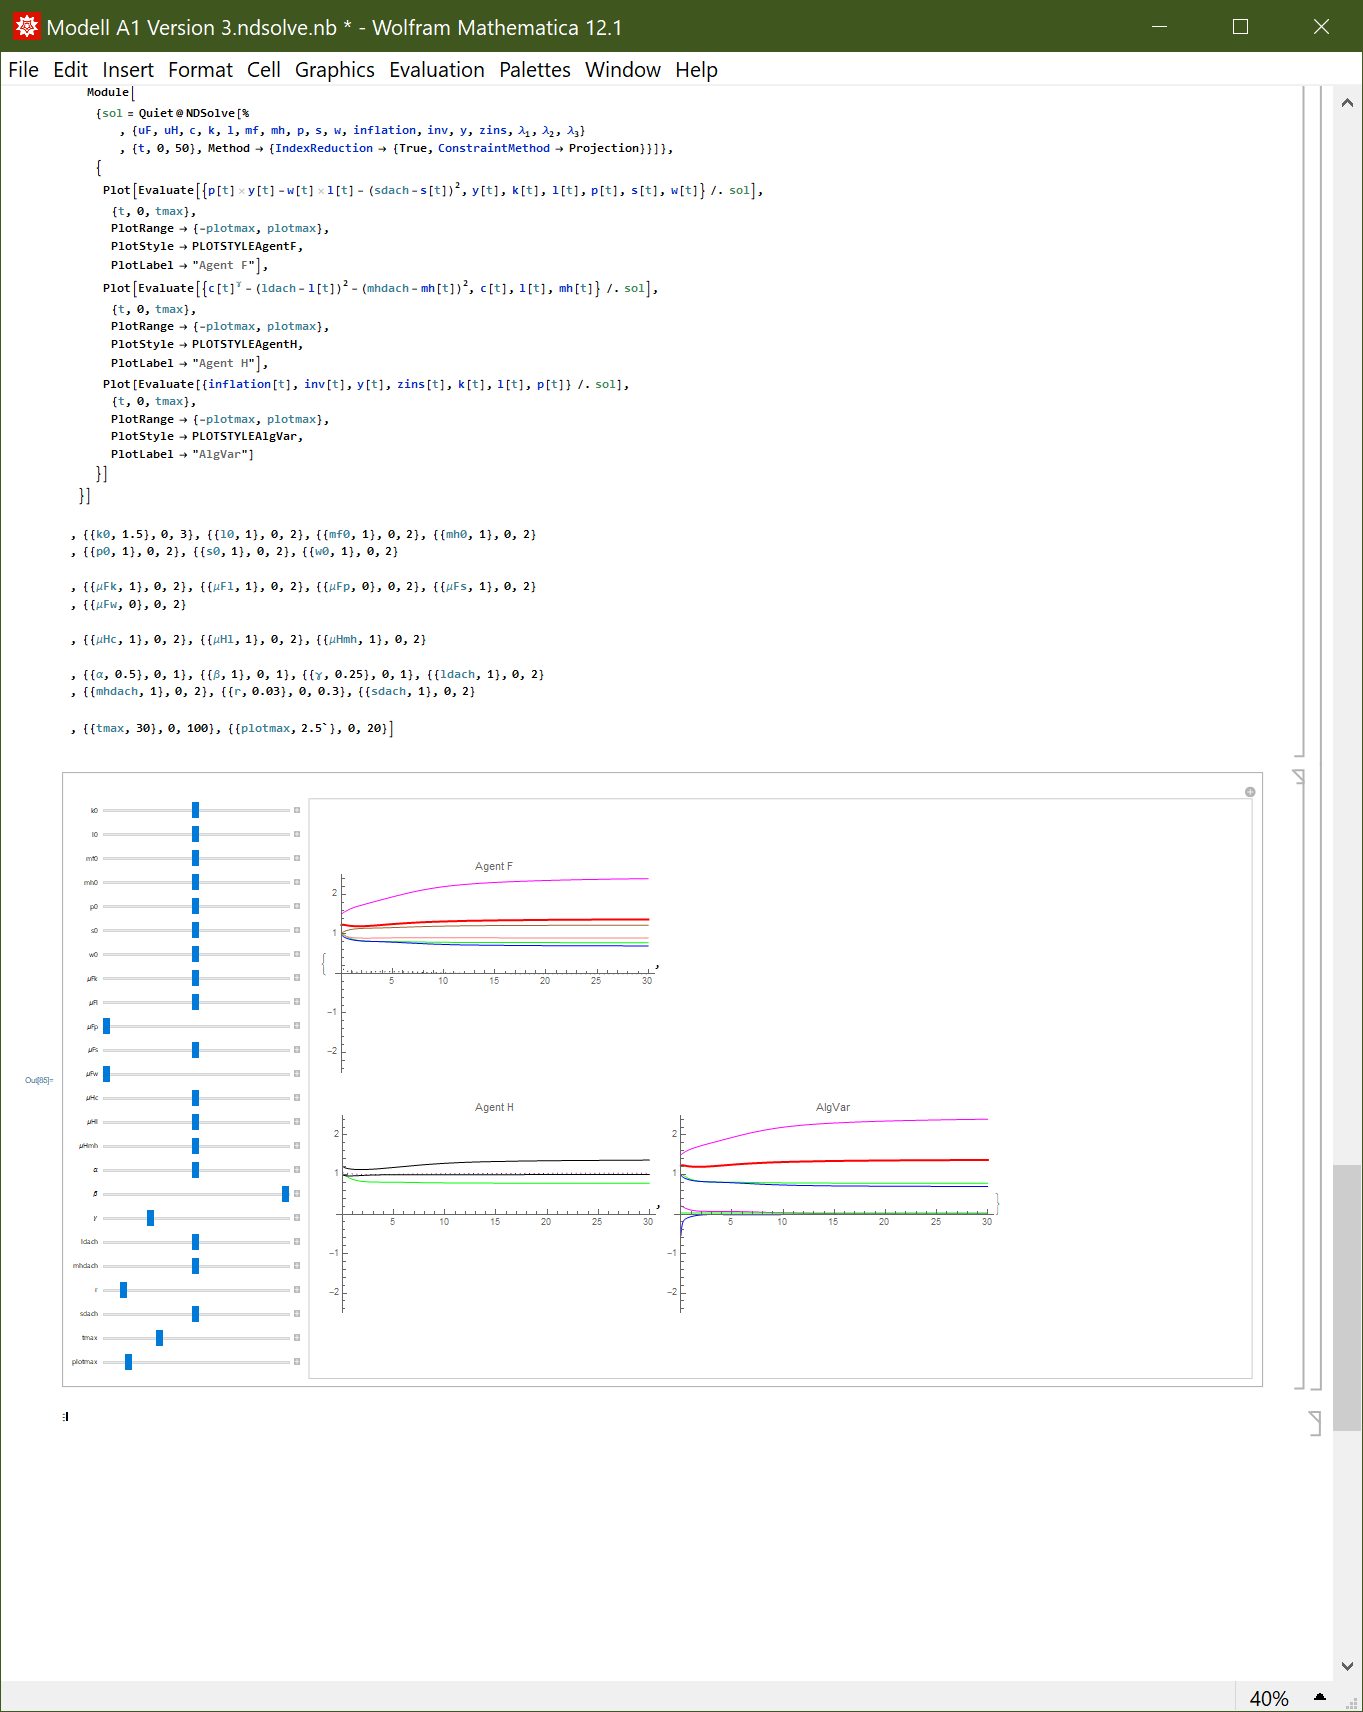
Task: Expand the mhdach slider controls with its plus button
Action: (297, 1266)
